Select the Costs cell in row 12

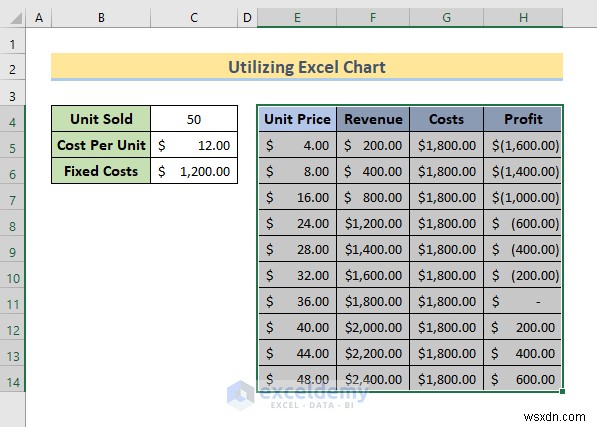446,327
